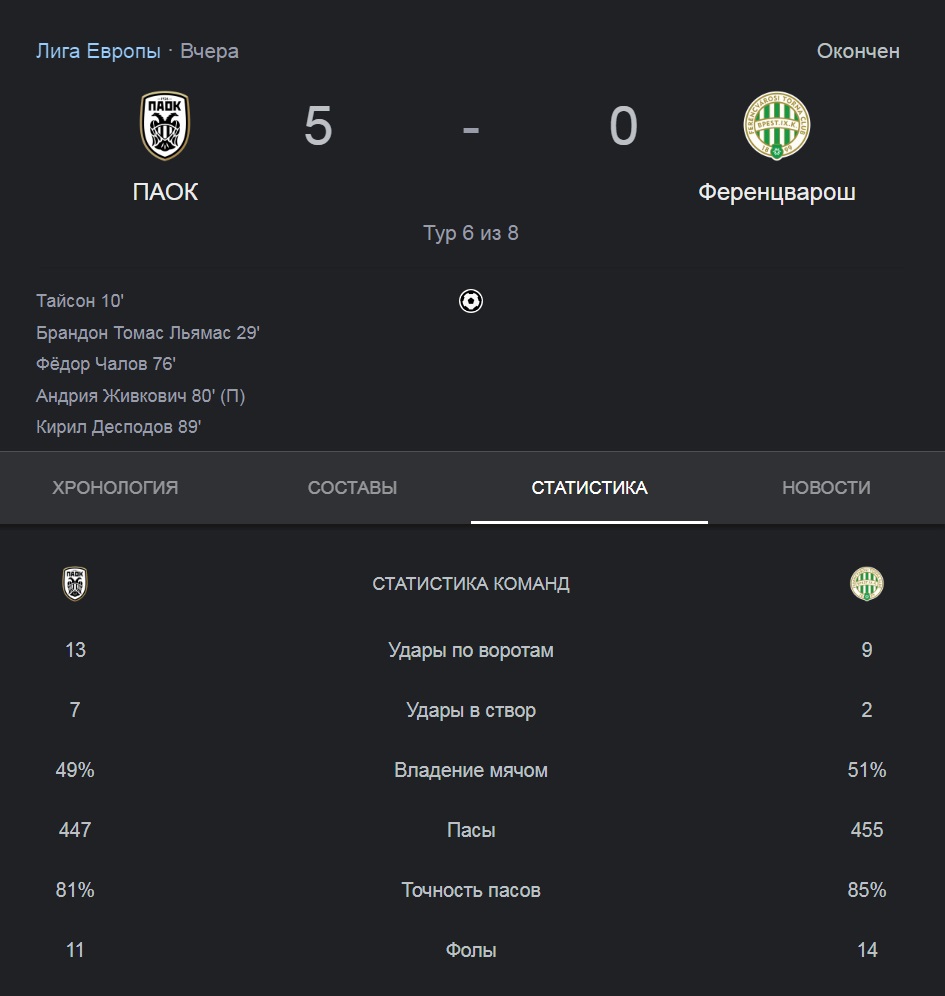Click the small Ferencváros logo in statistics

pyautogui.click(x=867, y=584)
